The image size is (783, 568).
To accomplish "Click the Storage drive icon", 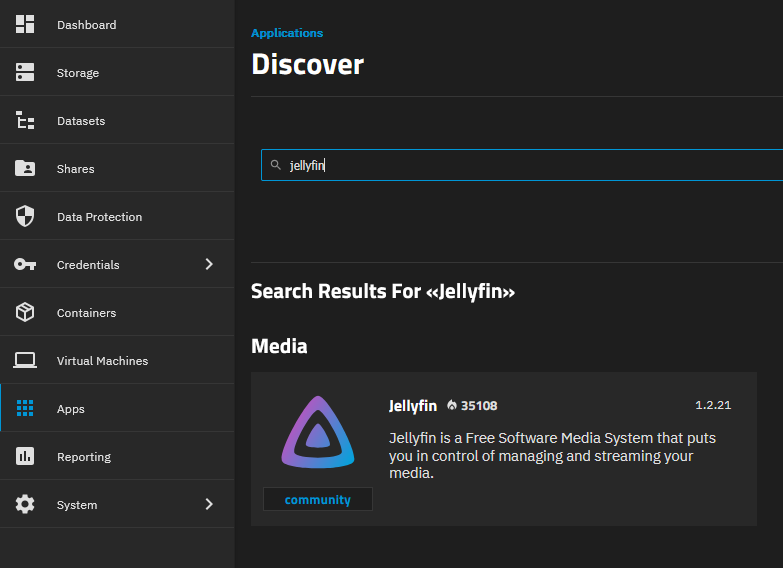I will 25,72.
